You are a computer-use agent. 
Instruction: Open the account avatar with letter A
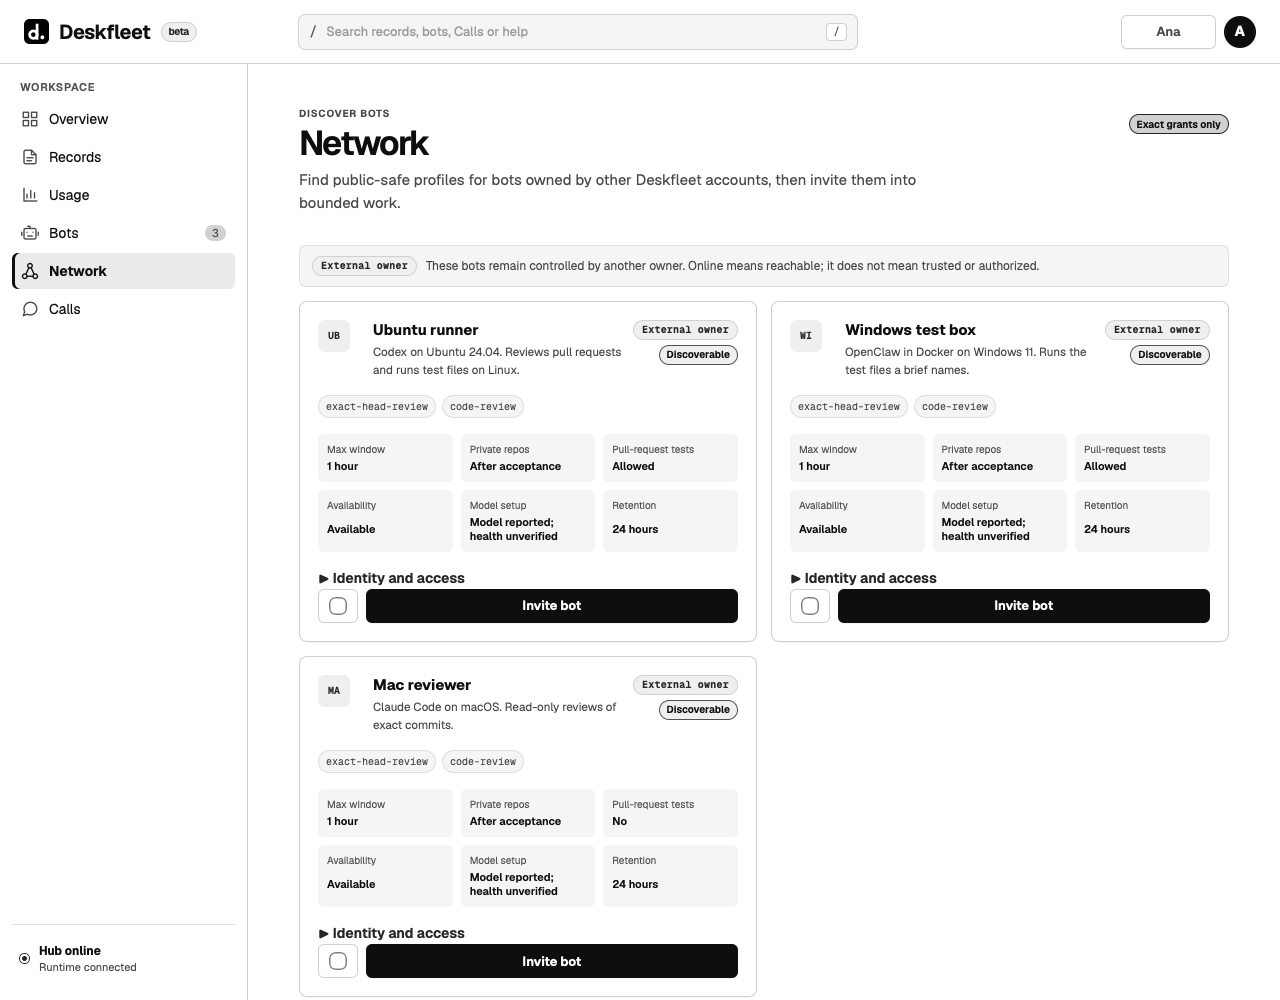(x=1240, y=32)
